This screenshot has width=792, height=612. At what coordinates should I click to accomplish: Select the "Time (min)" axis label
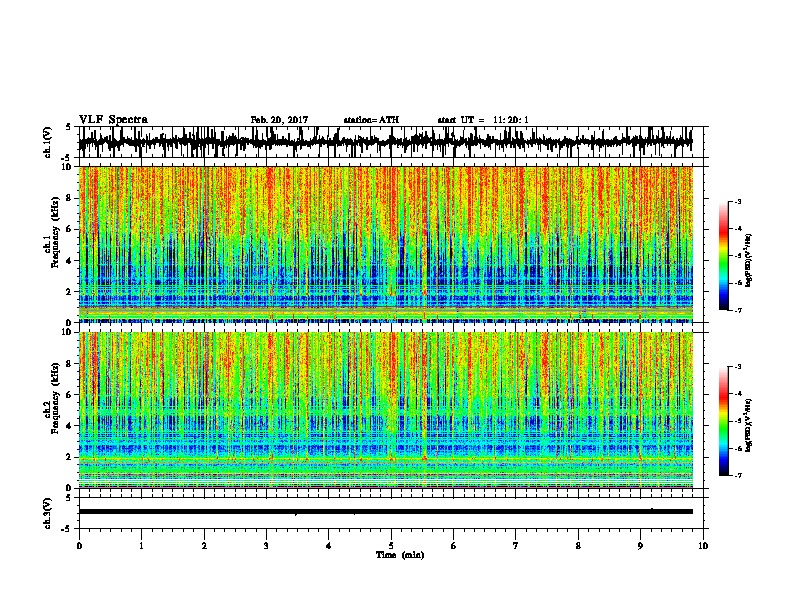[x=400, y=555]
